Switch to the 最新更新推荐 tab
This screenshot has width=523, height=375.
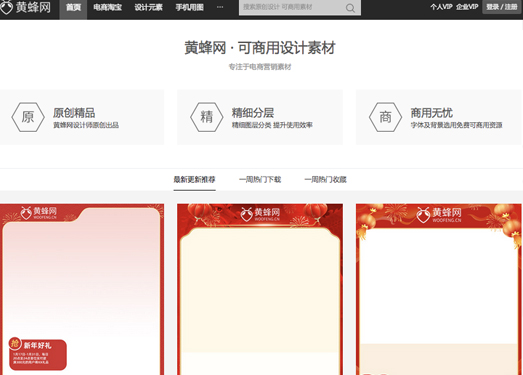194,179
